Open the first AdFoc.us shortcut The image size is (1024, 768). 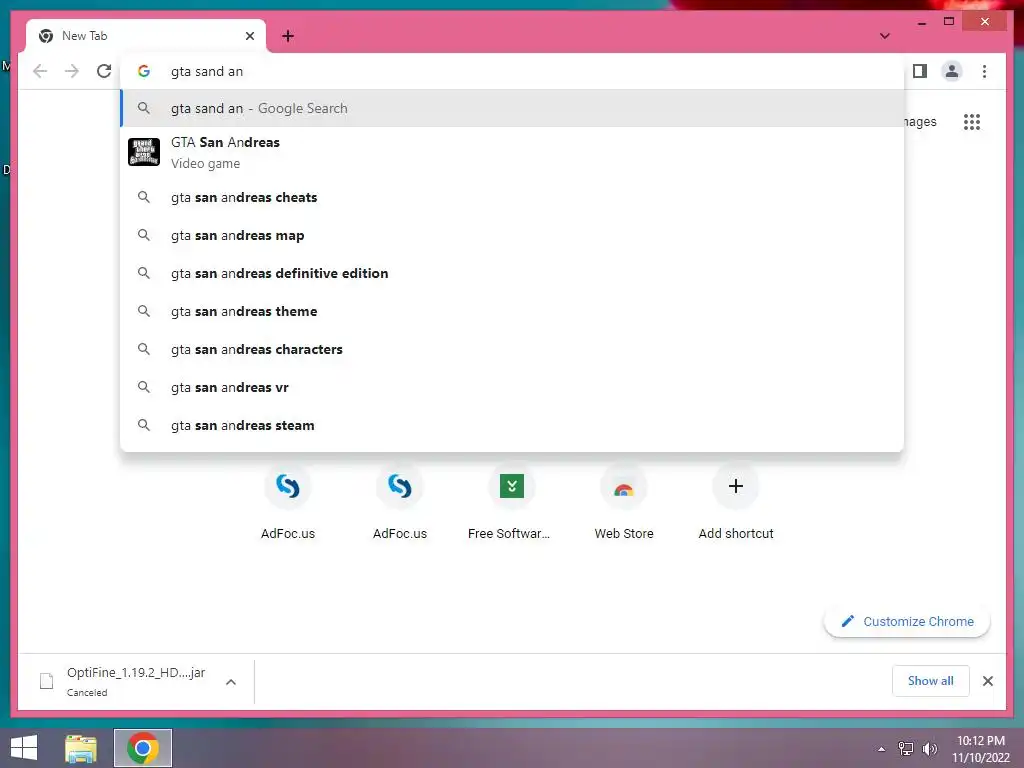(288, 502)
